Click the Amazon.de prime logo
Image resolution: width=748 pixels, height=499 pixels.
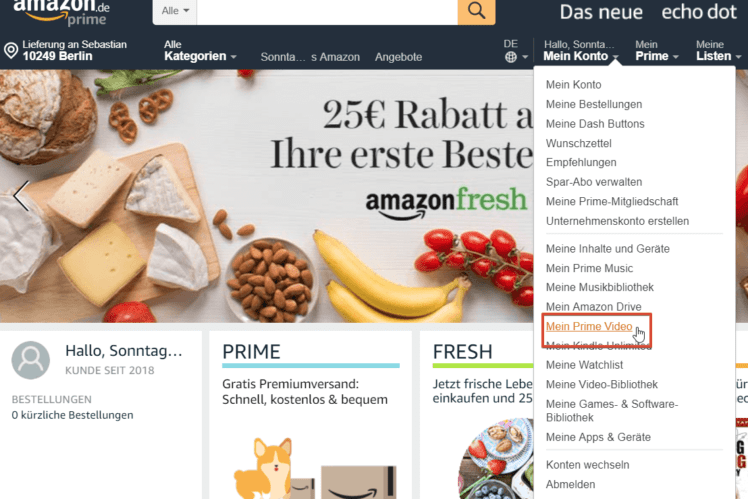click(x=62, y=13)
